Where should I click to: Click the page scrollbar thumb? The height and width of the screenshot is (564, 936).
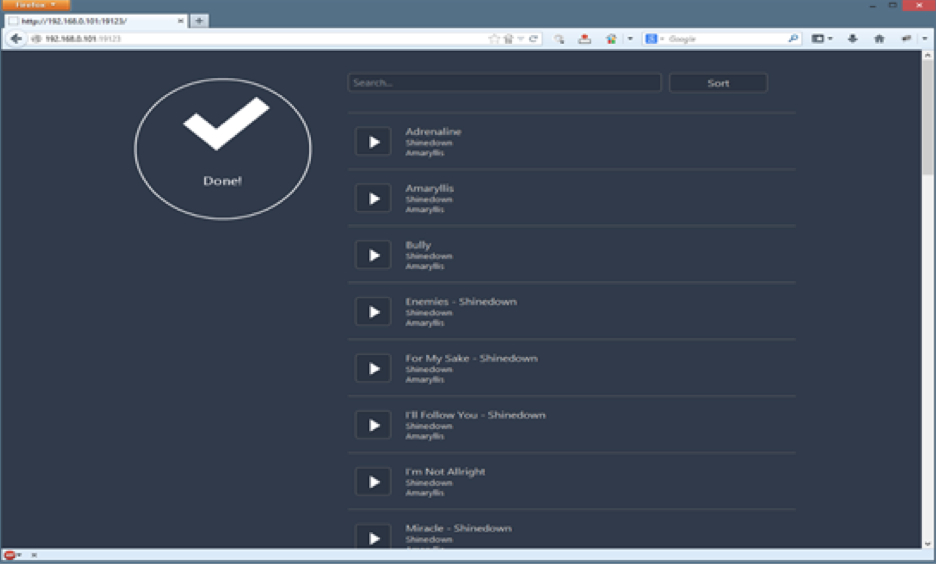(x=928, y=116)
